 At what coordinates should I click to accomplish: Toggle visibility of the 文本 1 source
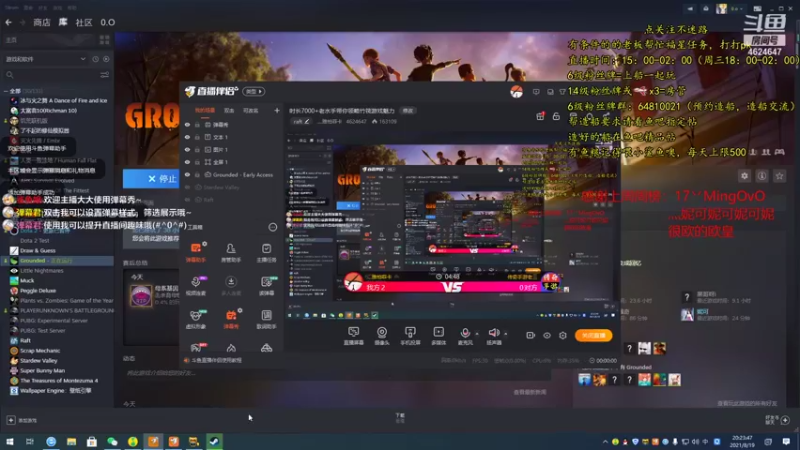click(187, 137)
